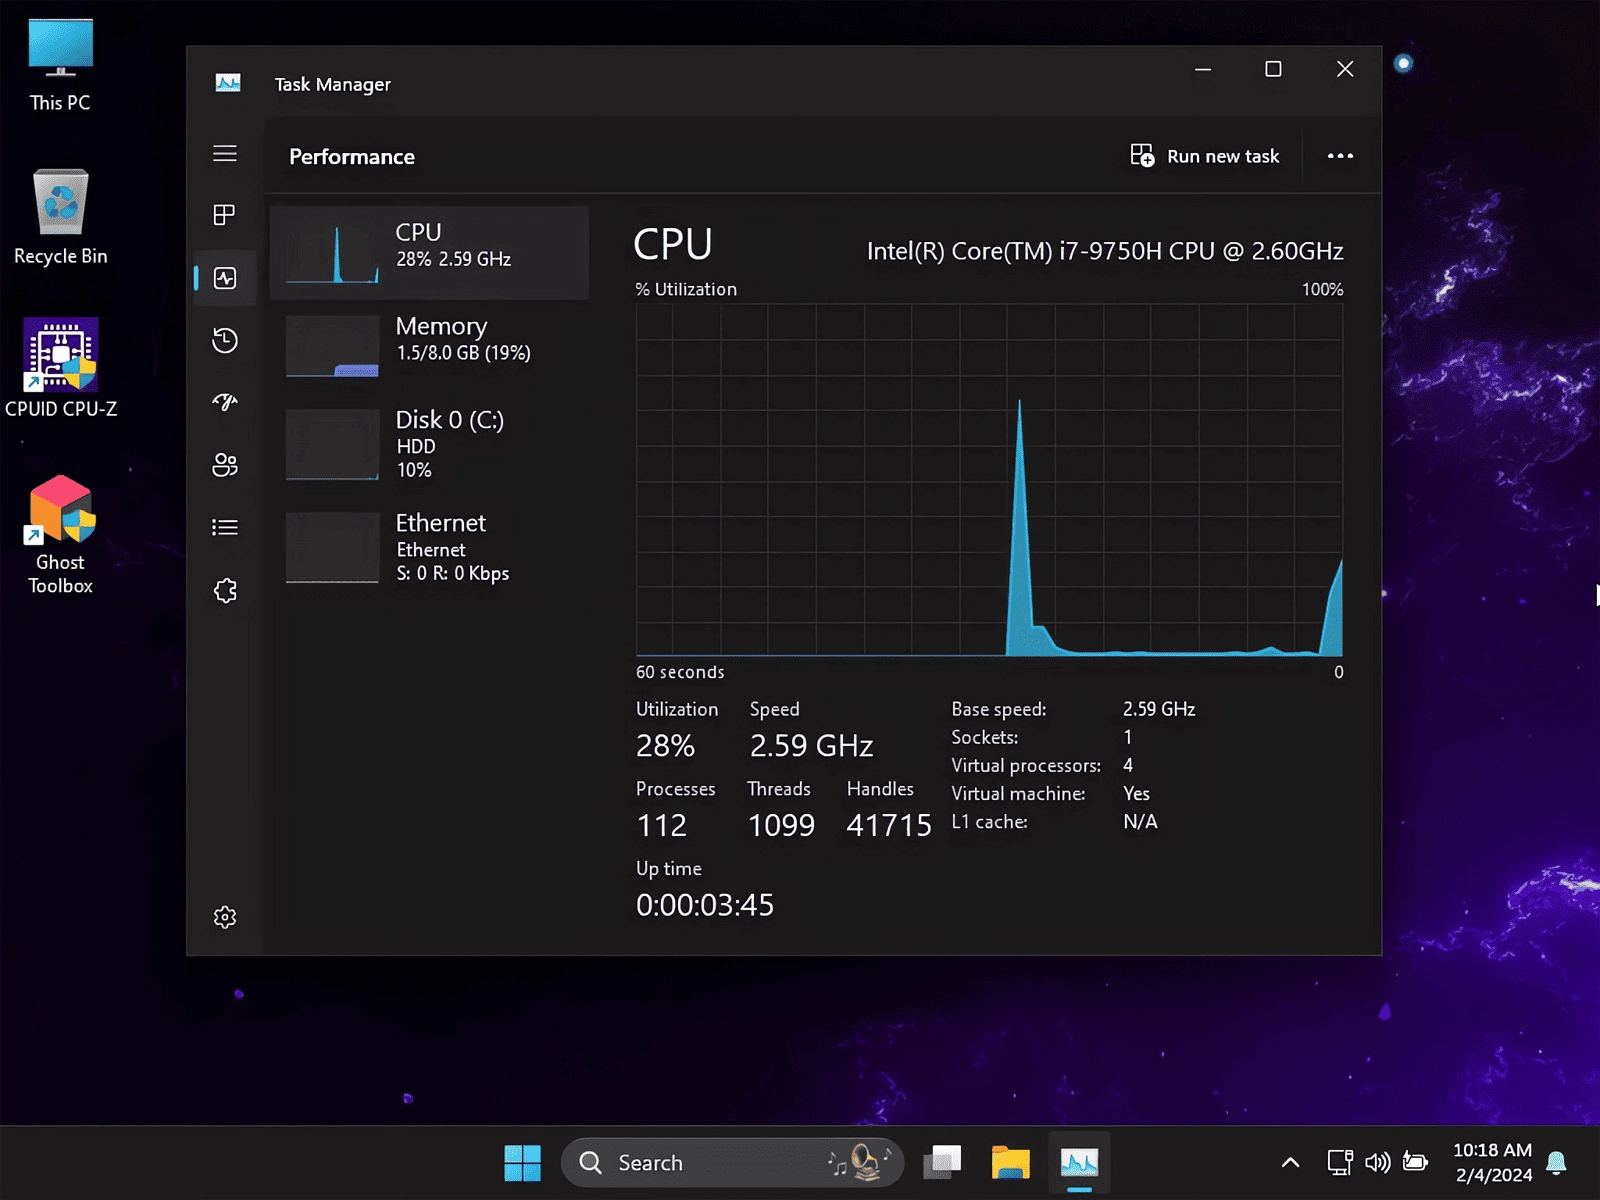Image resolution: width=1600 pixels, height=1200 pixels.
Task: Click the Sockets label
Action: click(985, 737)
